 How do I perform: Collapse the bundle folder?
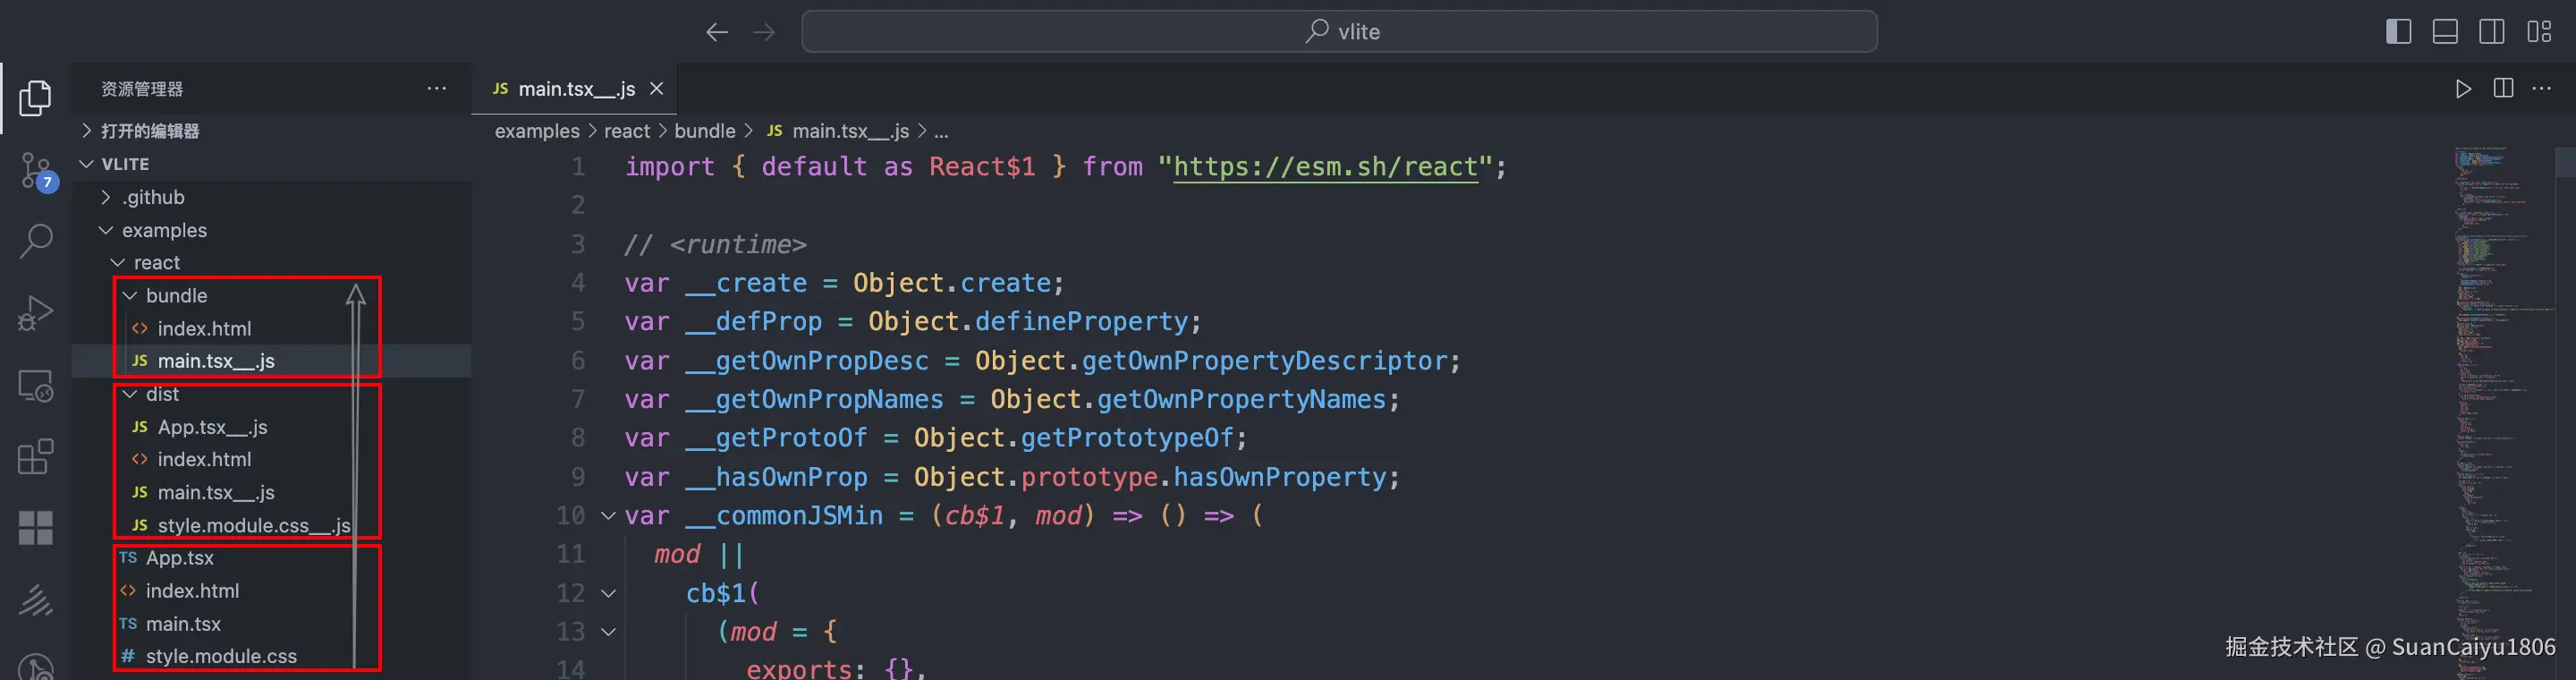coord(272,296)
